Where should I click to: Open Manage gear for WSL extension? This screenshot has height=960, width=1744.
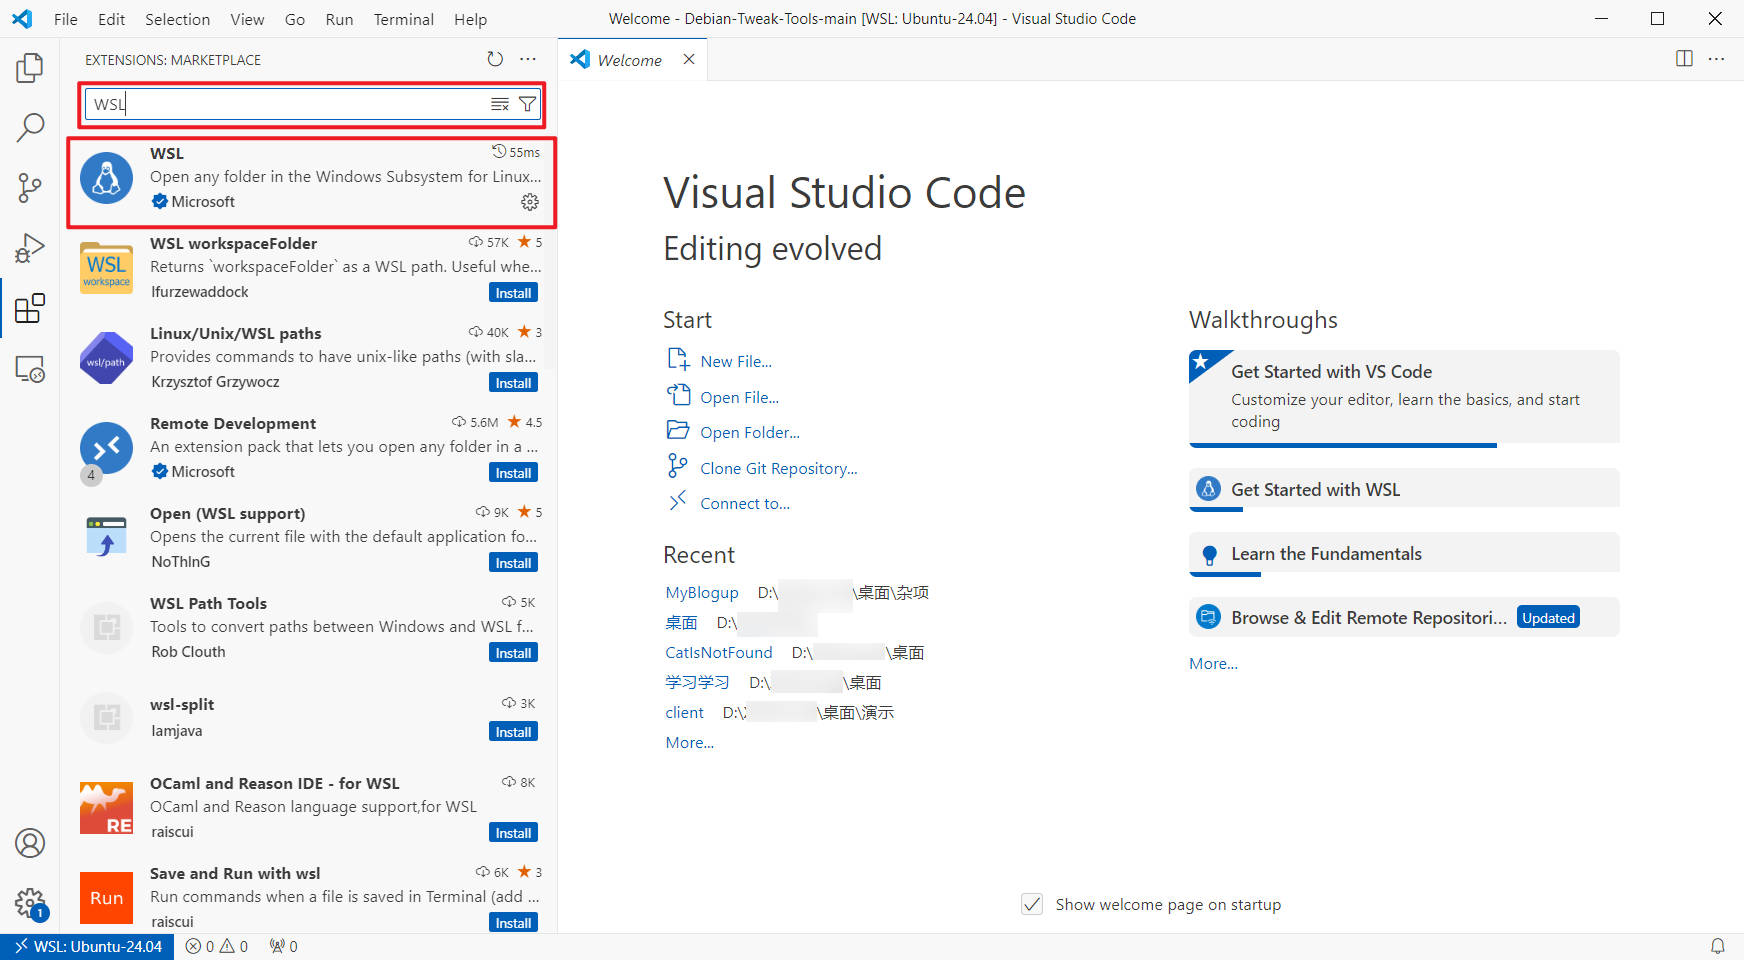[x=530, y=202]
